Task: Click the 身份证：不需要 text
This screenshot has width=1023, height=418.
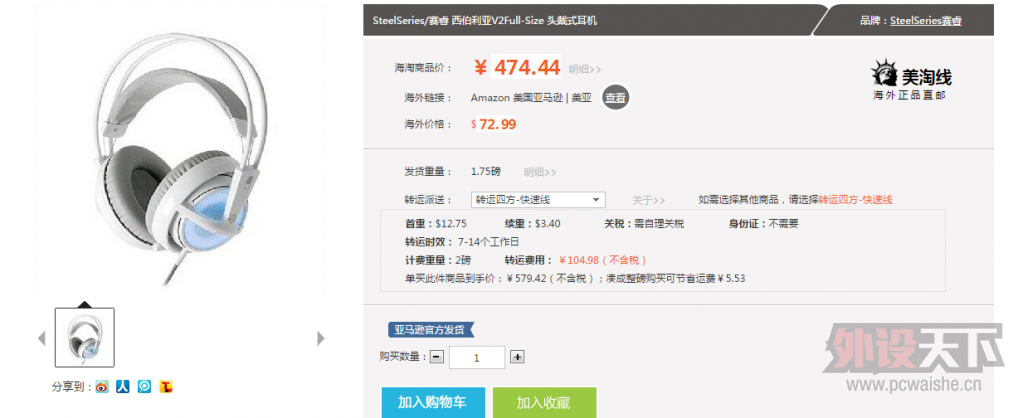Action: (x=763, y=224)
